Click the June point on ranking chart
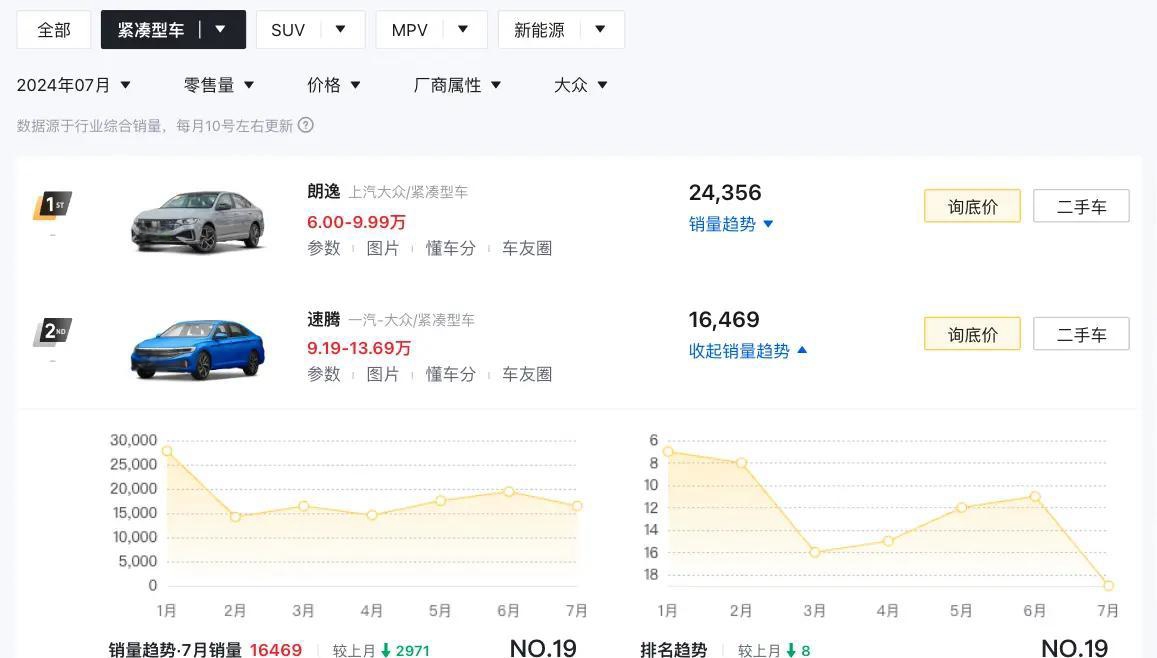This screenshot has height=658, width=1157. pos(1035,497)
